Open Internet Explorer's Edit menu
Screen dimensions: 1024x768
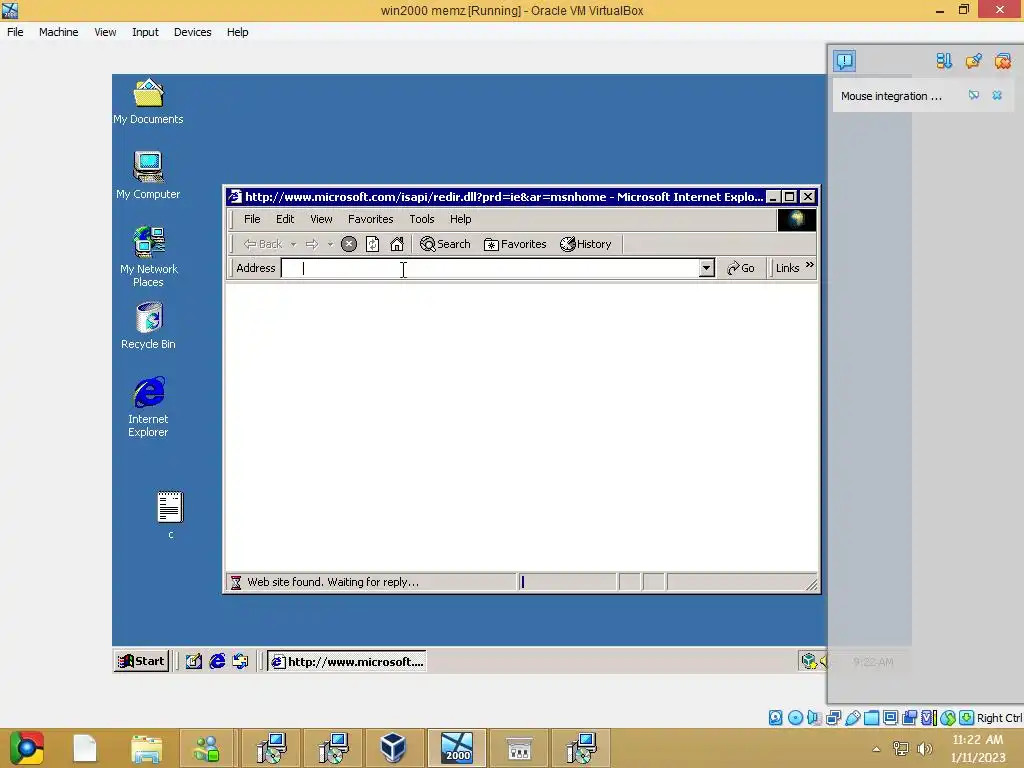(285, 219)
